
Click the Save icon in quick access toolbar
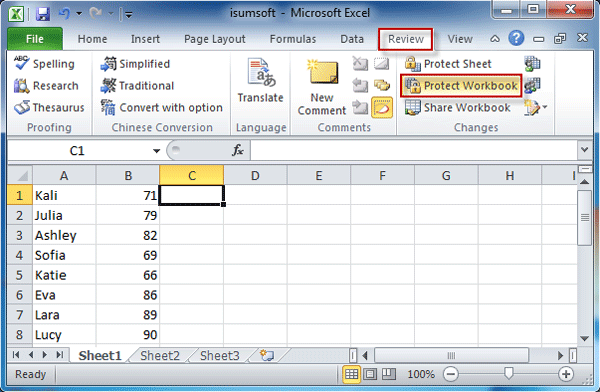(43, 14)
